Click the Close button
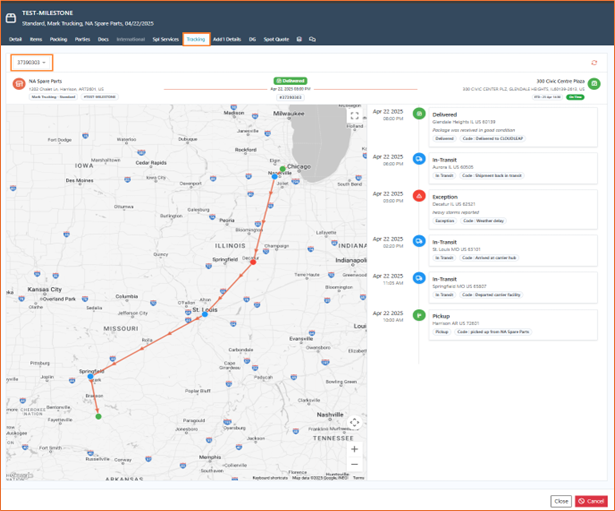 click(x=561, y=501)
